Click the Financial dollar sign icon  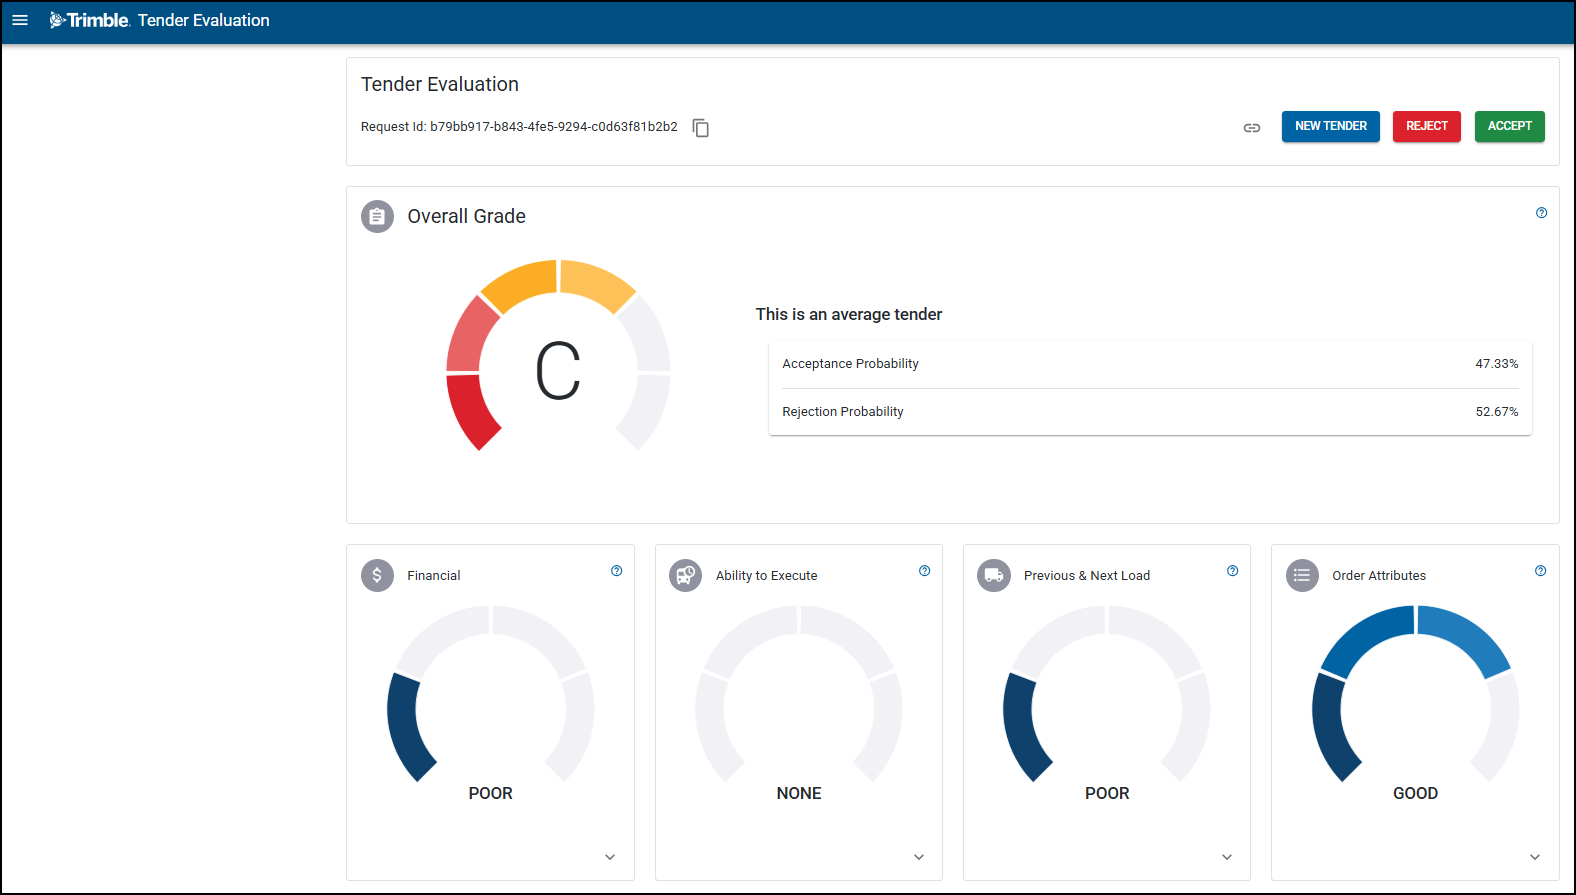point(377,575)
